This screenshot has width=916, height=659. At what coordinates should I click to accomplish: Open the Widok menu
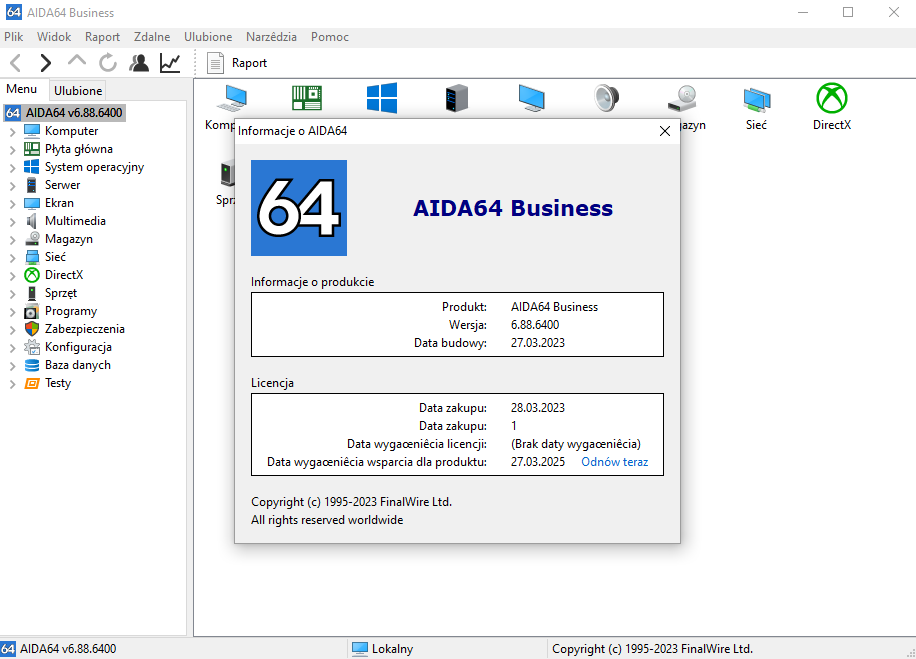[x=54, y=37]
